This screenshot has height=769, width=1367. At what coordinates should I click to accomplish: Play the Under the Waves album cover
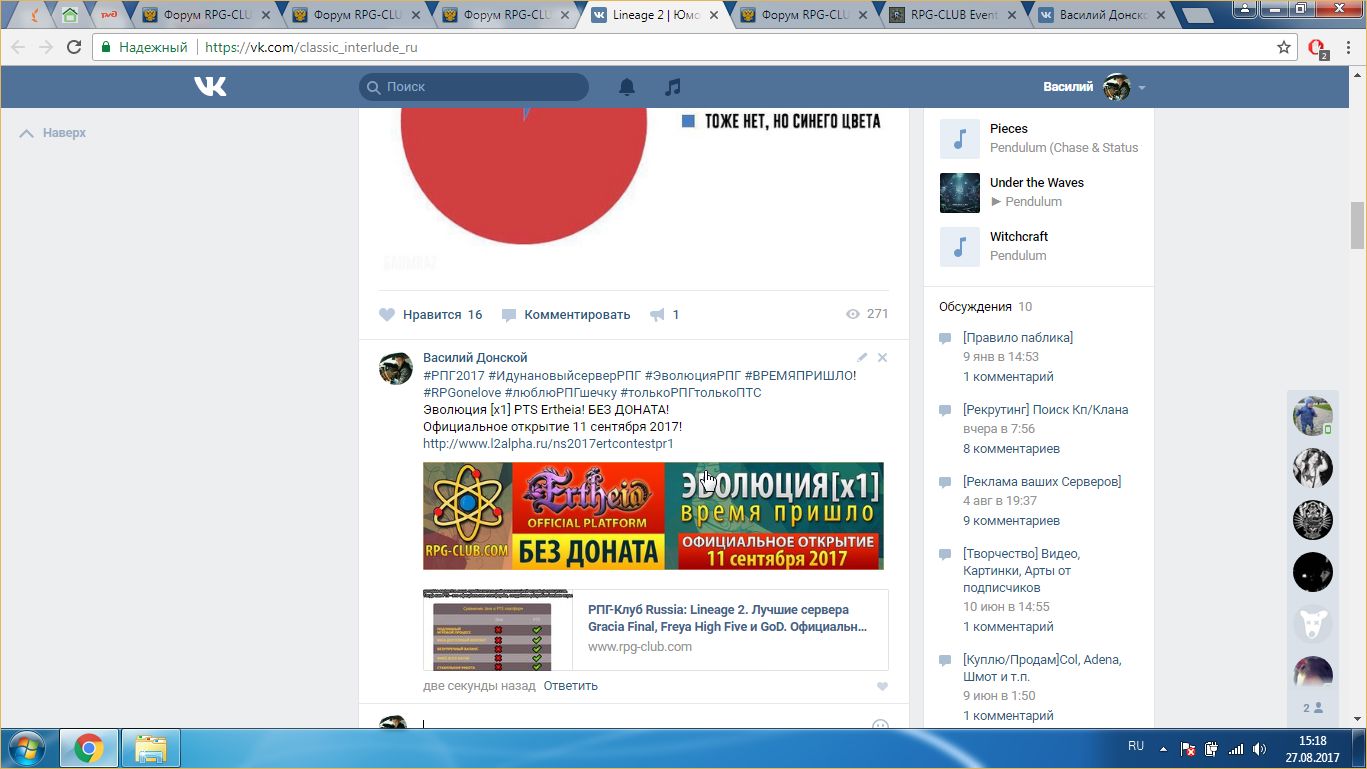[960, 192]
